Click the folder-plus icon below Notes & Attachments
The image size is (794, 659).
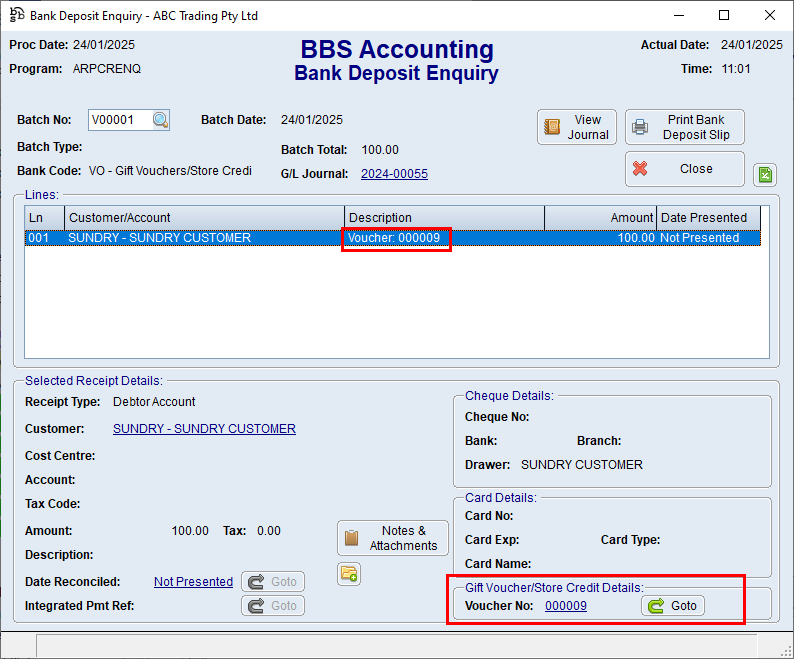(348, 574)
